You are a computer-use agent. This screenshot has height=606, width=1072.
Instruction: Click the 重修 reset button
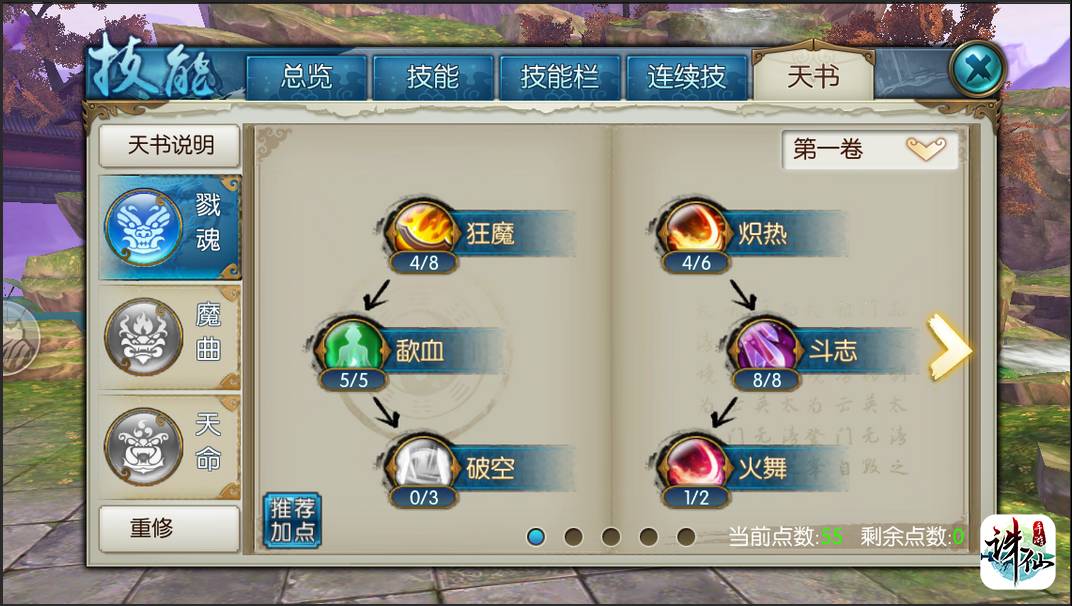coord(170,528)
